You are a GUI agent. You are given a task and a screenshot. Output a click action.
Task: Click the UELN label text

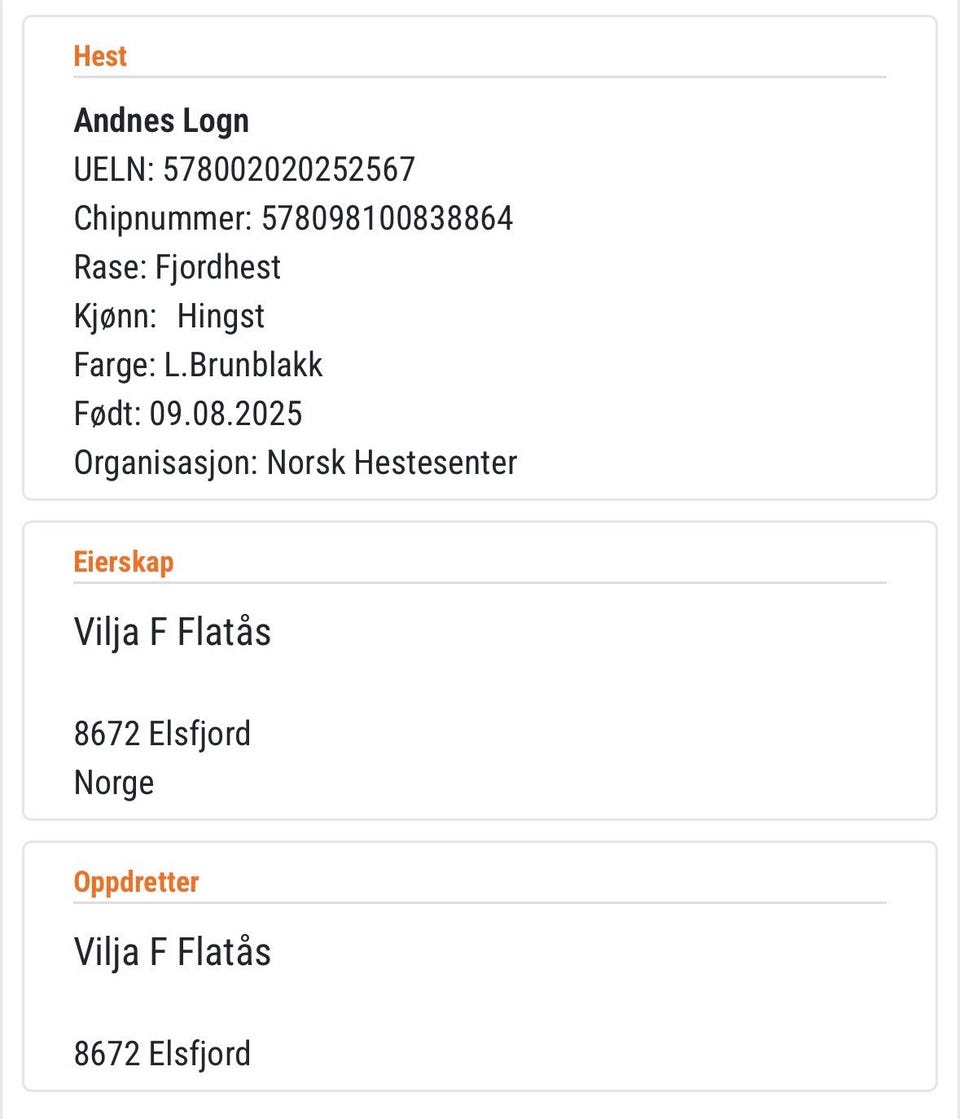point(114,169)
